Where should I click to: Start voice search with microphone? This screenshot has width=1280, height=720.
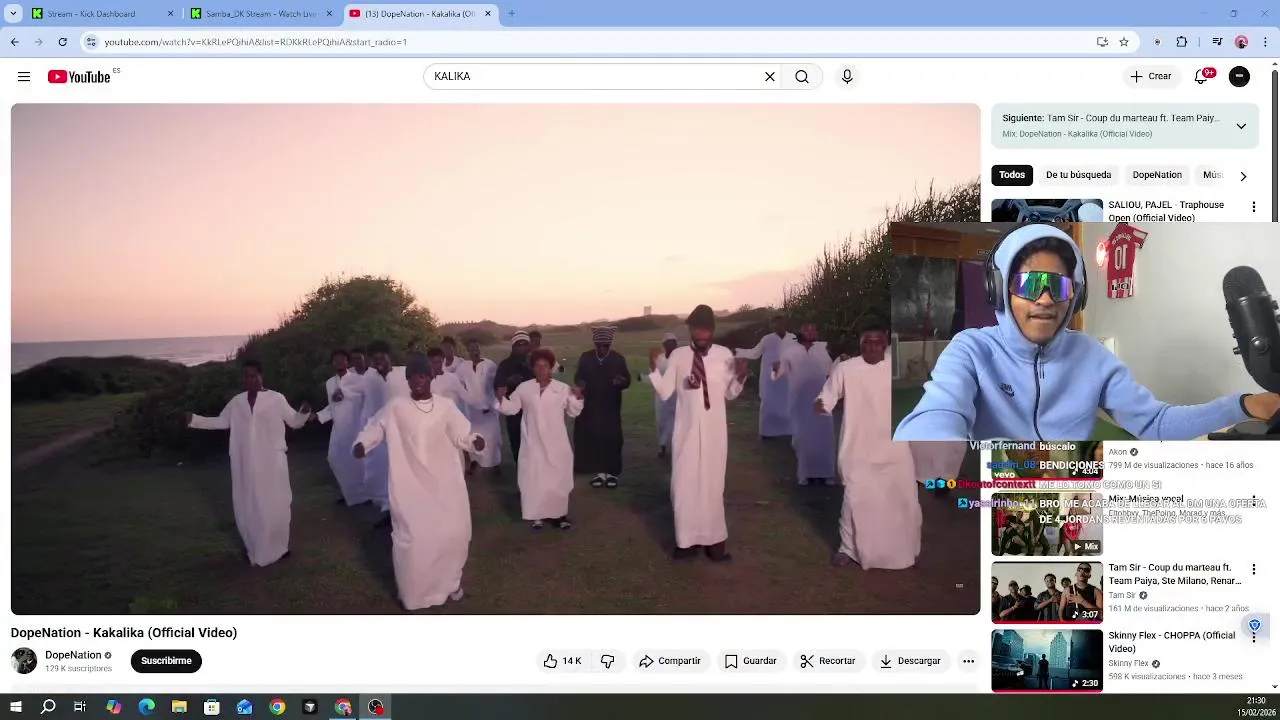(847, 77)
